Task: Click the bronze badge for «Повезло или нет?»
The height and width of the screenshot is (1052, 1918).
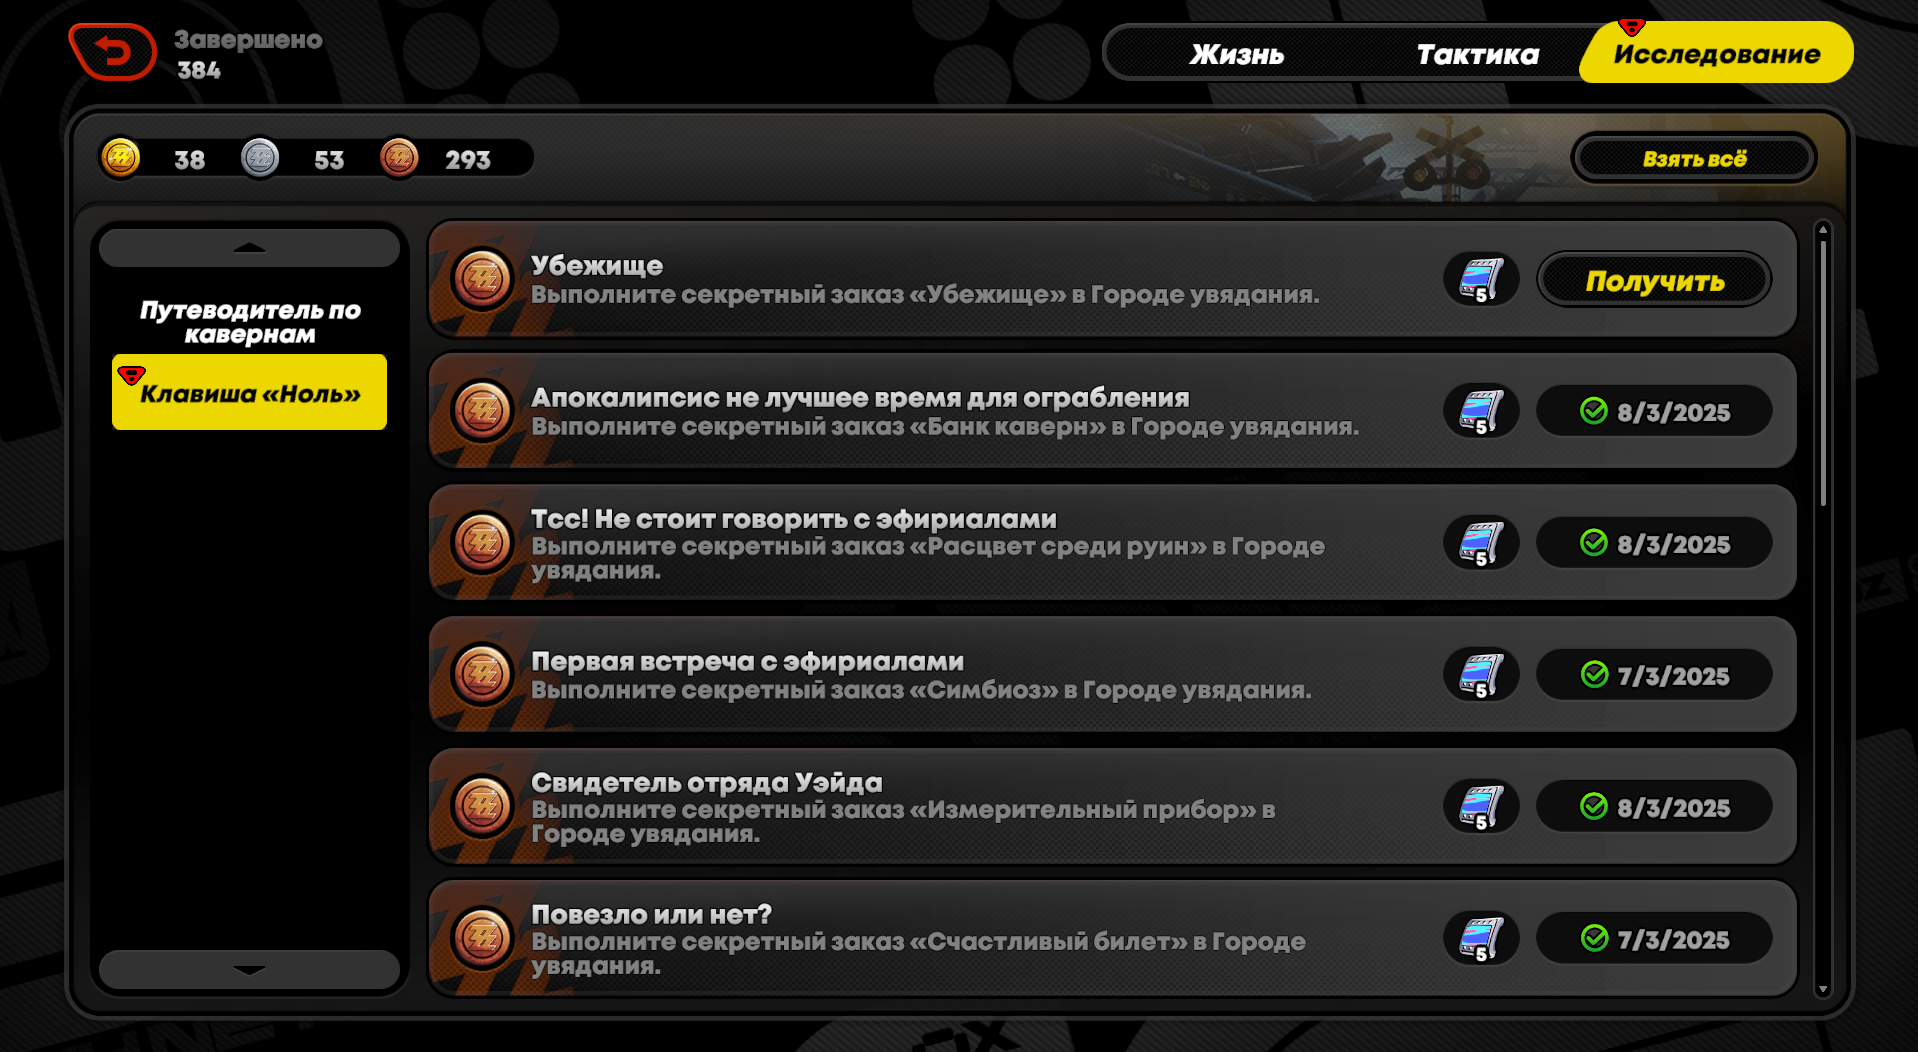Action: point(482,938)
